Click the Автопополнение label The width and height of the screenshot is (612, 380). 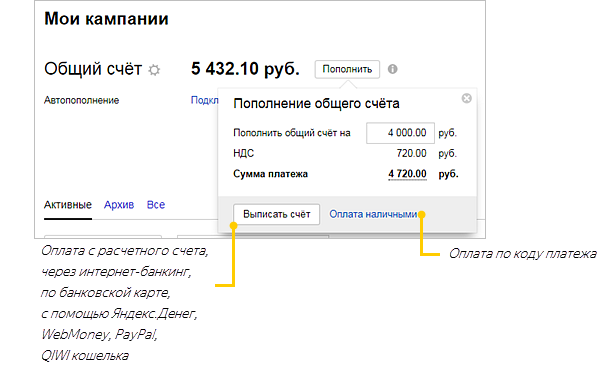point(81,100)
